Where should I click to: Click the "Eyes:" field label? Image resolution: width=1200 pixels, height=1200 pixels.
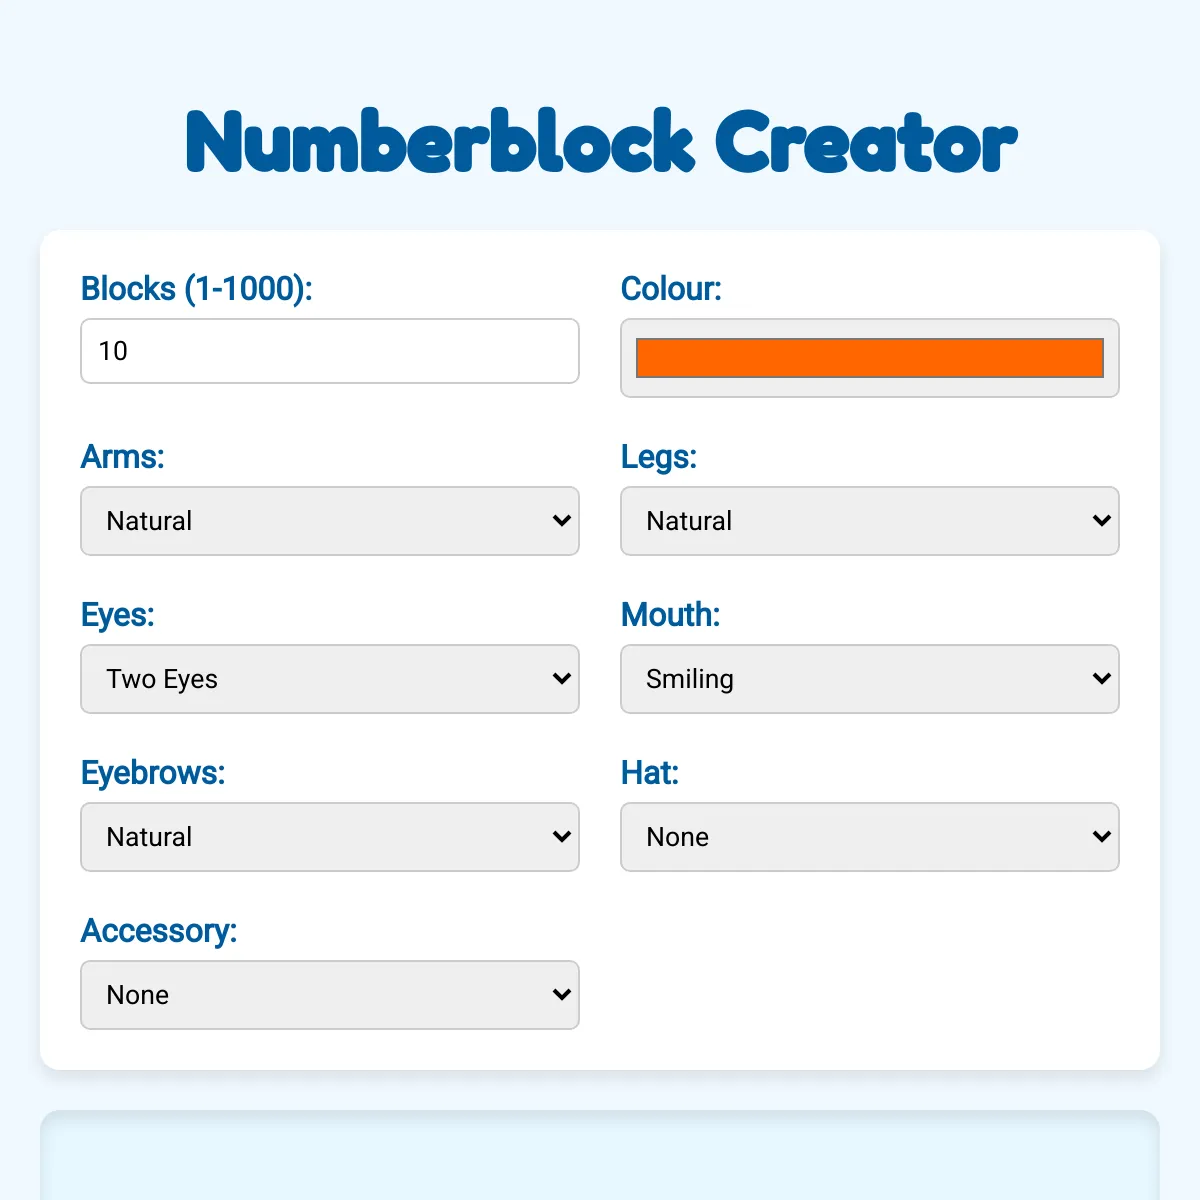click(x=118, y=615)
